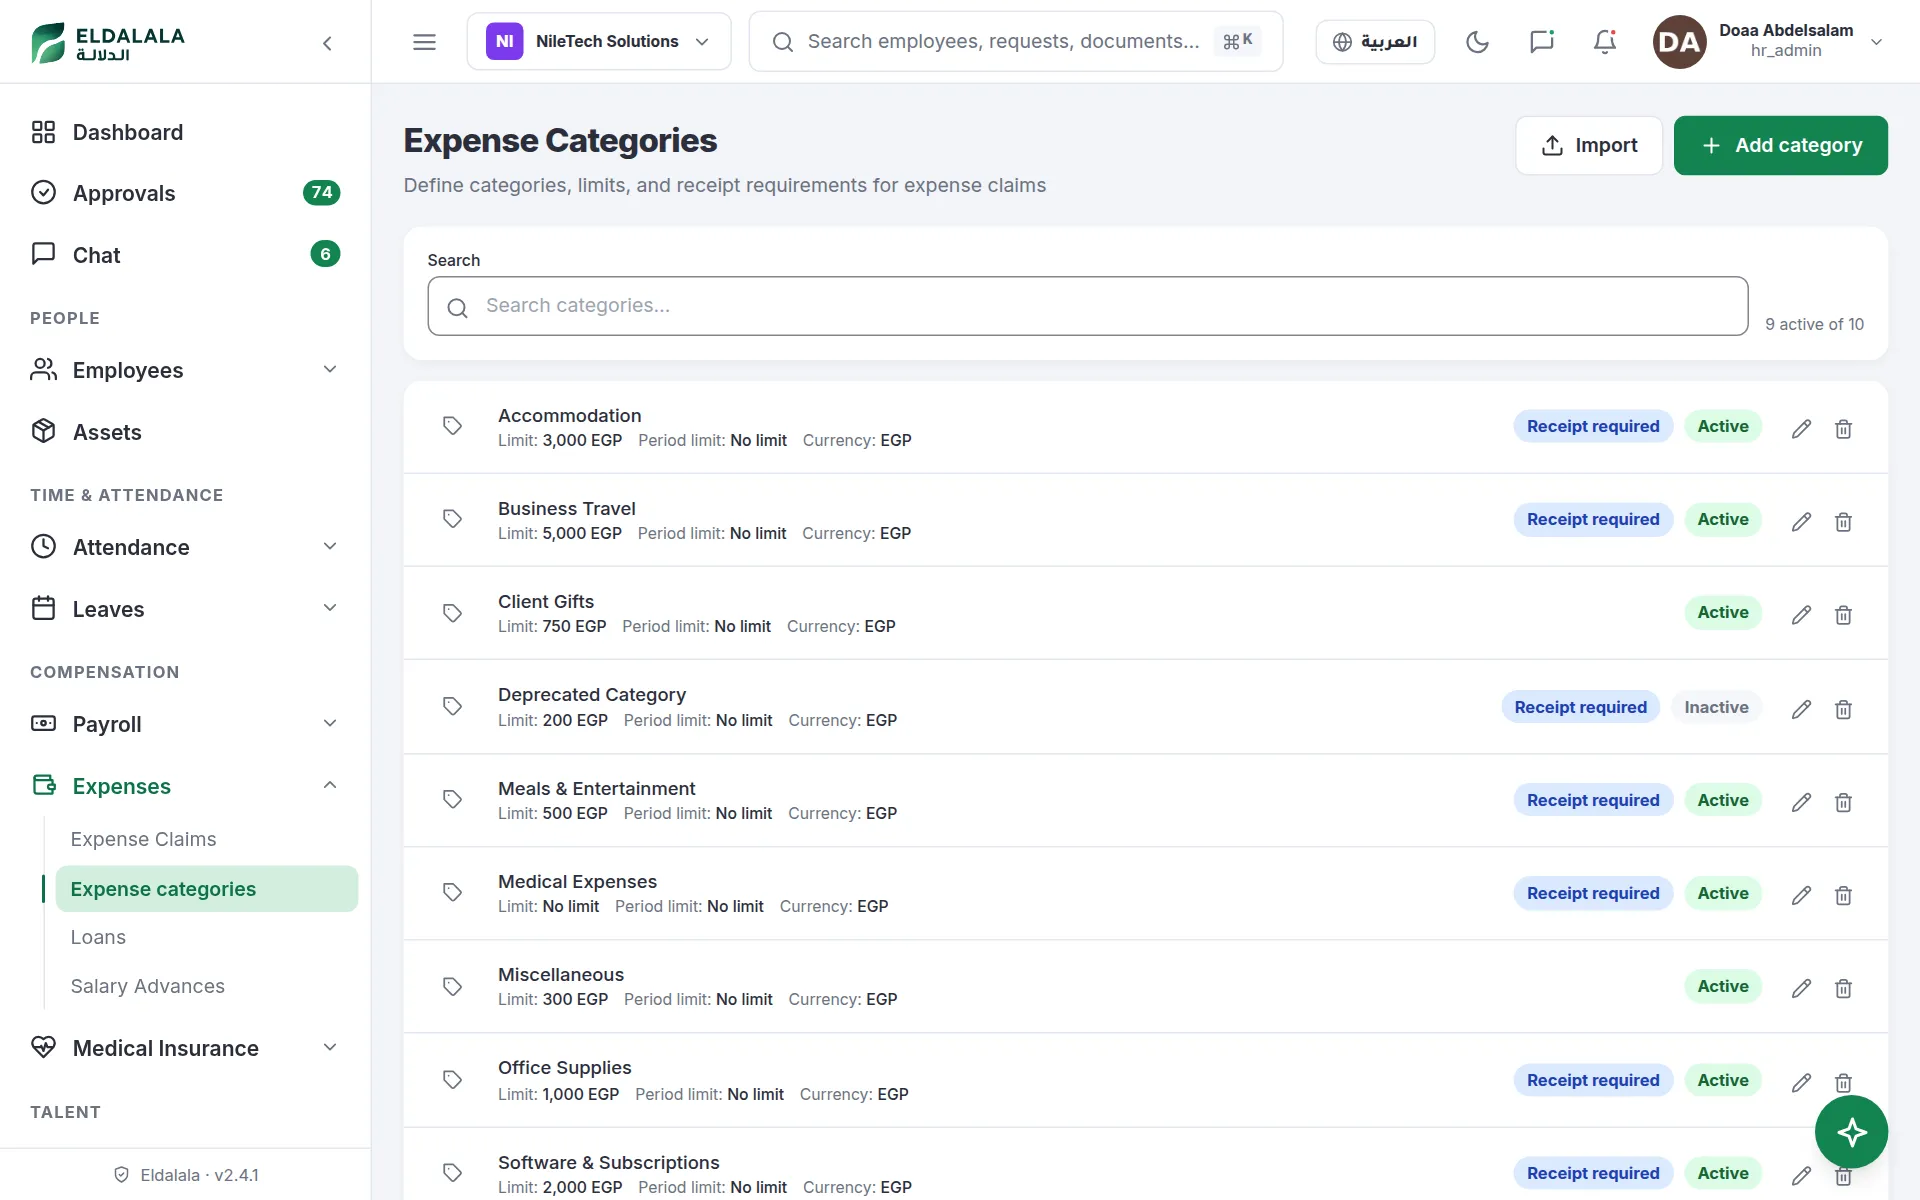
Task: Click Inactive badge on Deprecated Category
Action: coord(1716,708)
